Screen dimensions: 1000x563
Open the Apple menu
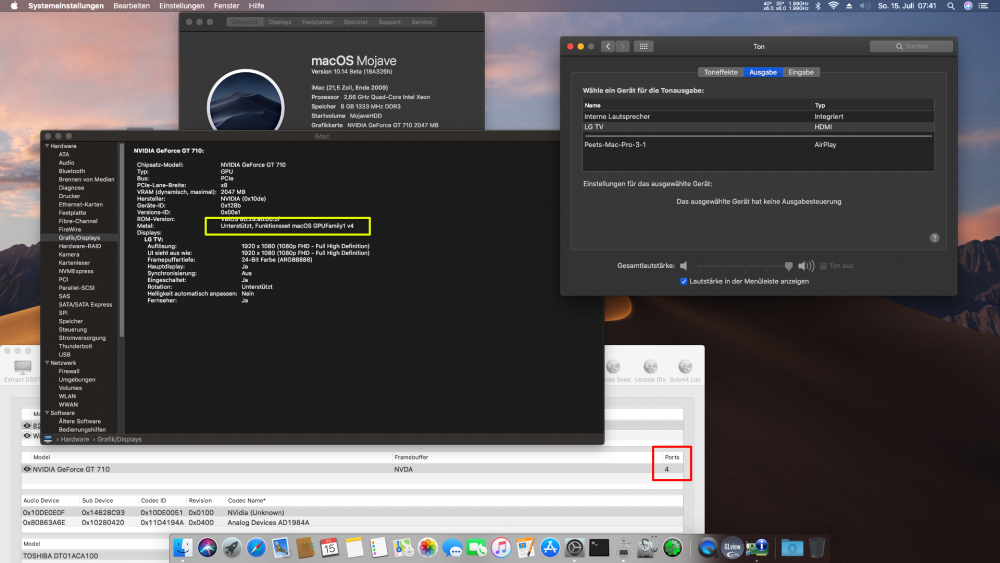[x=14, y=6]
